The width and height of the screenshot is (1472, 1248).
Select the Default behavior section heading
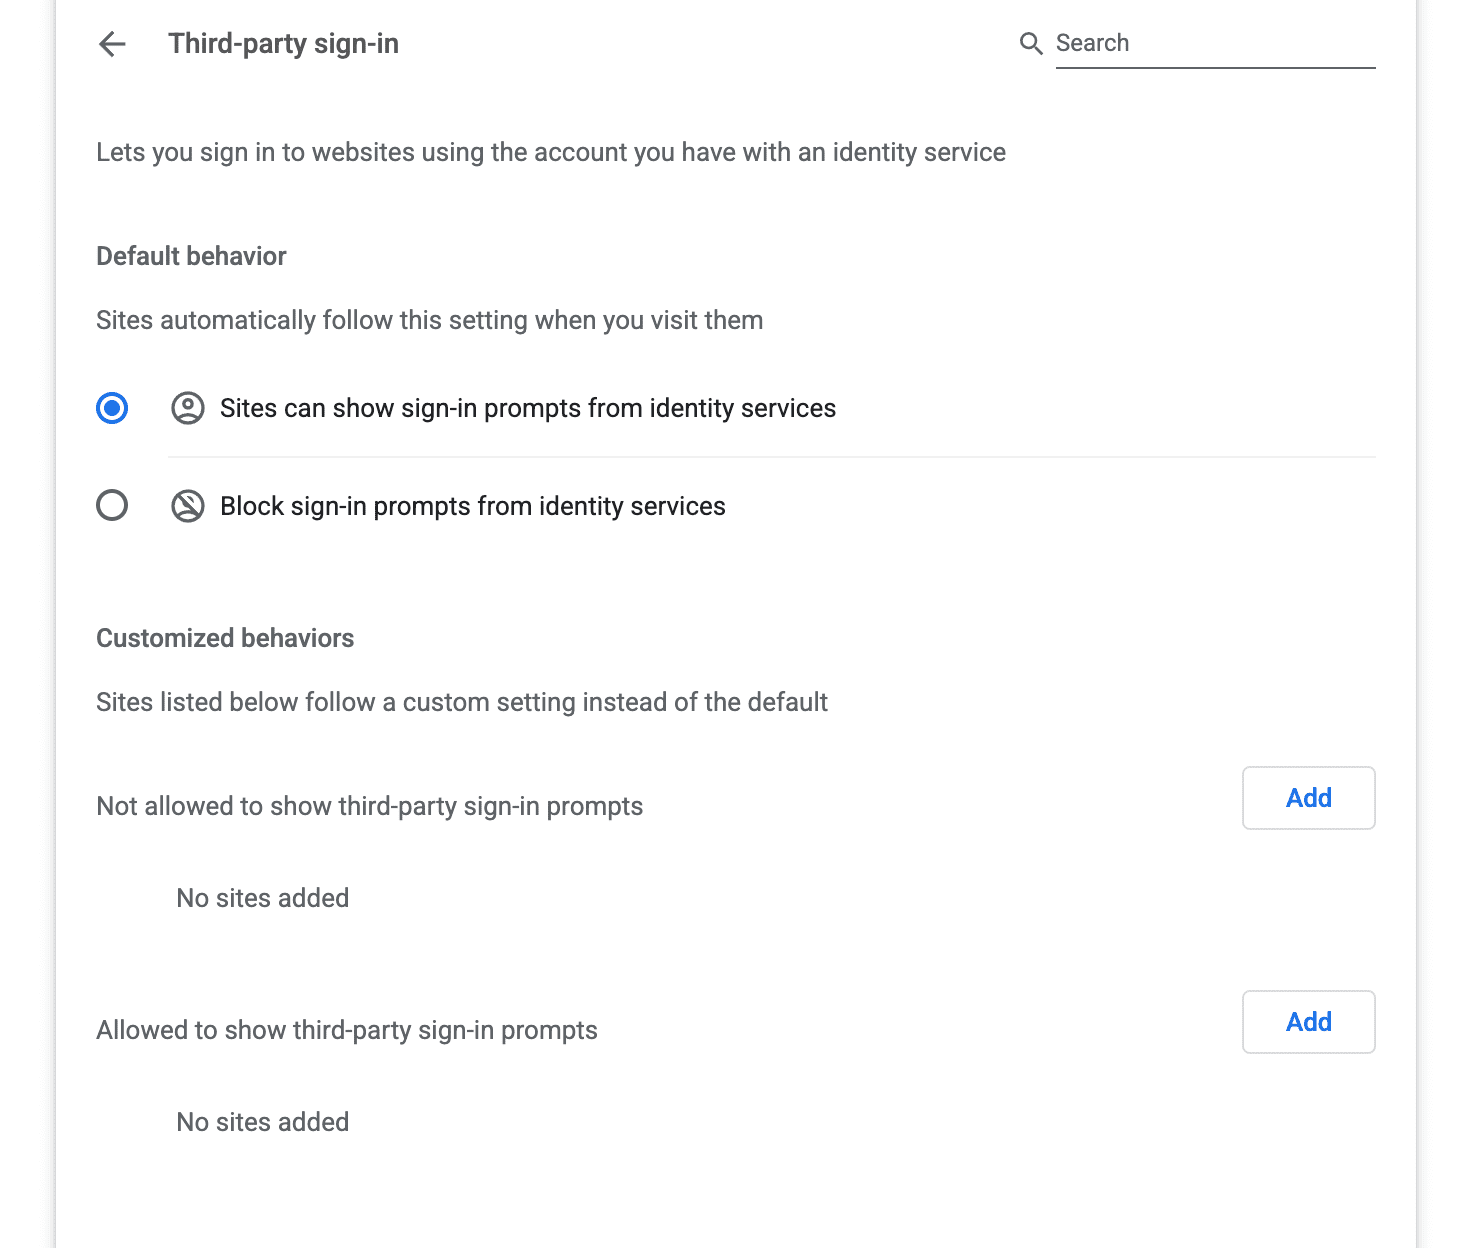click(191, 256)
